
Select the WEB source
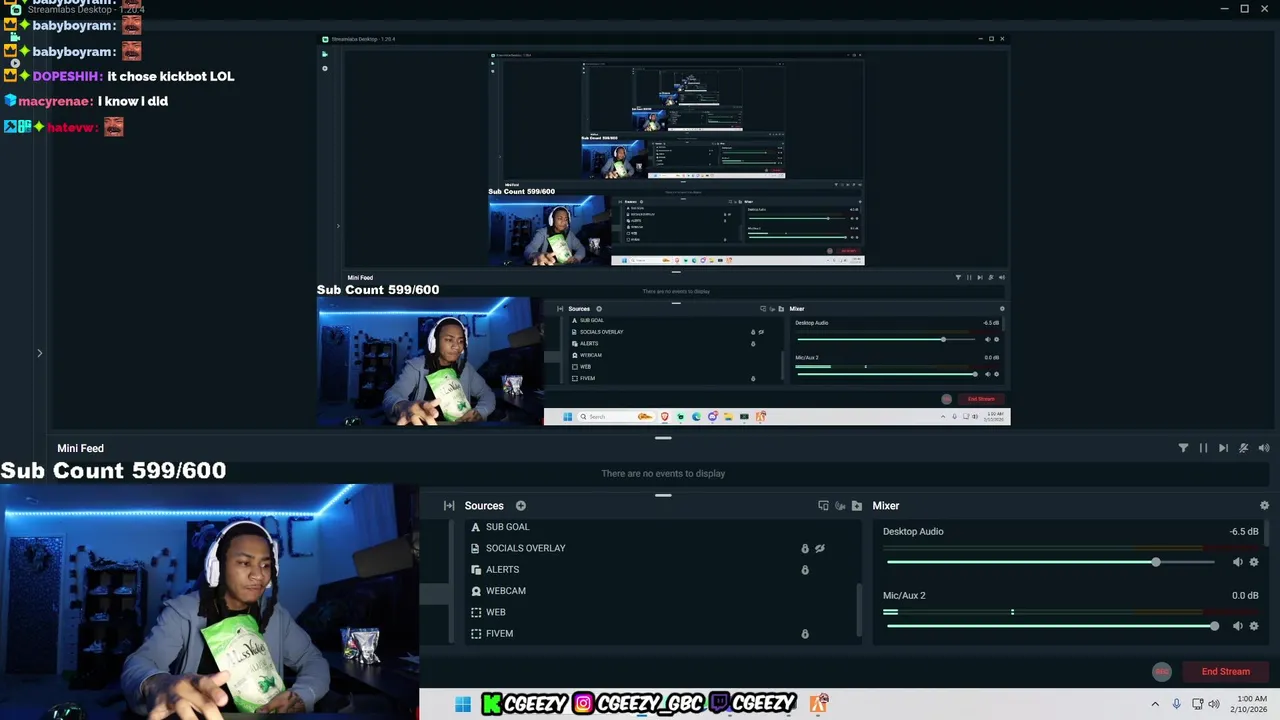tap(495, 612)
